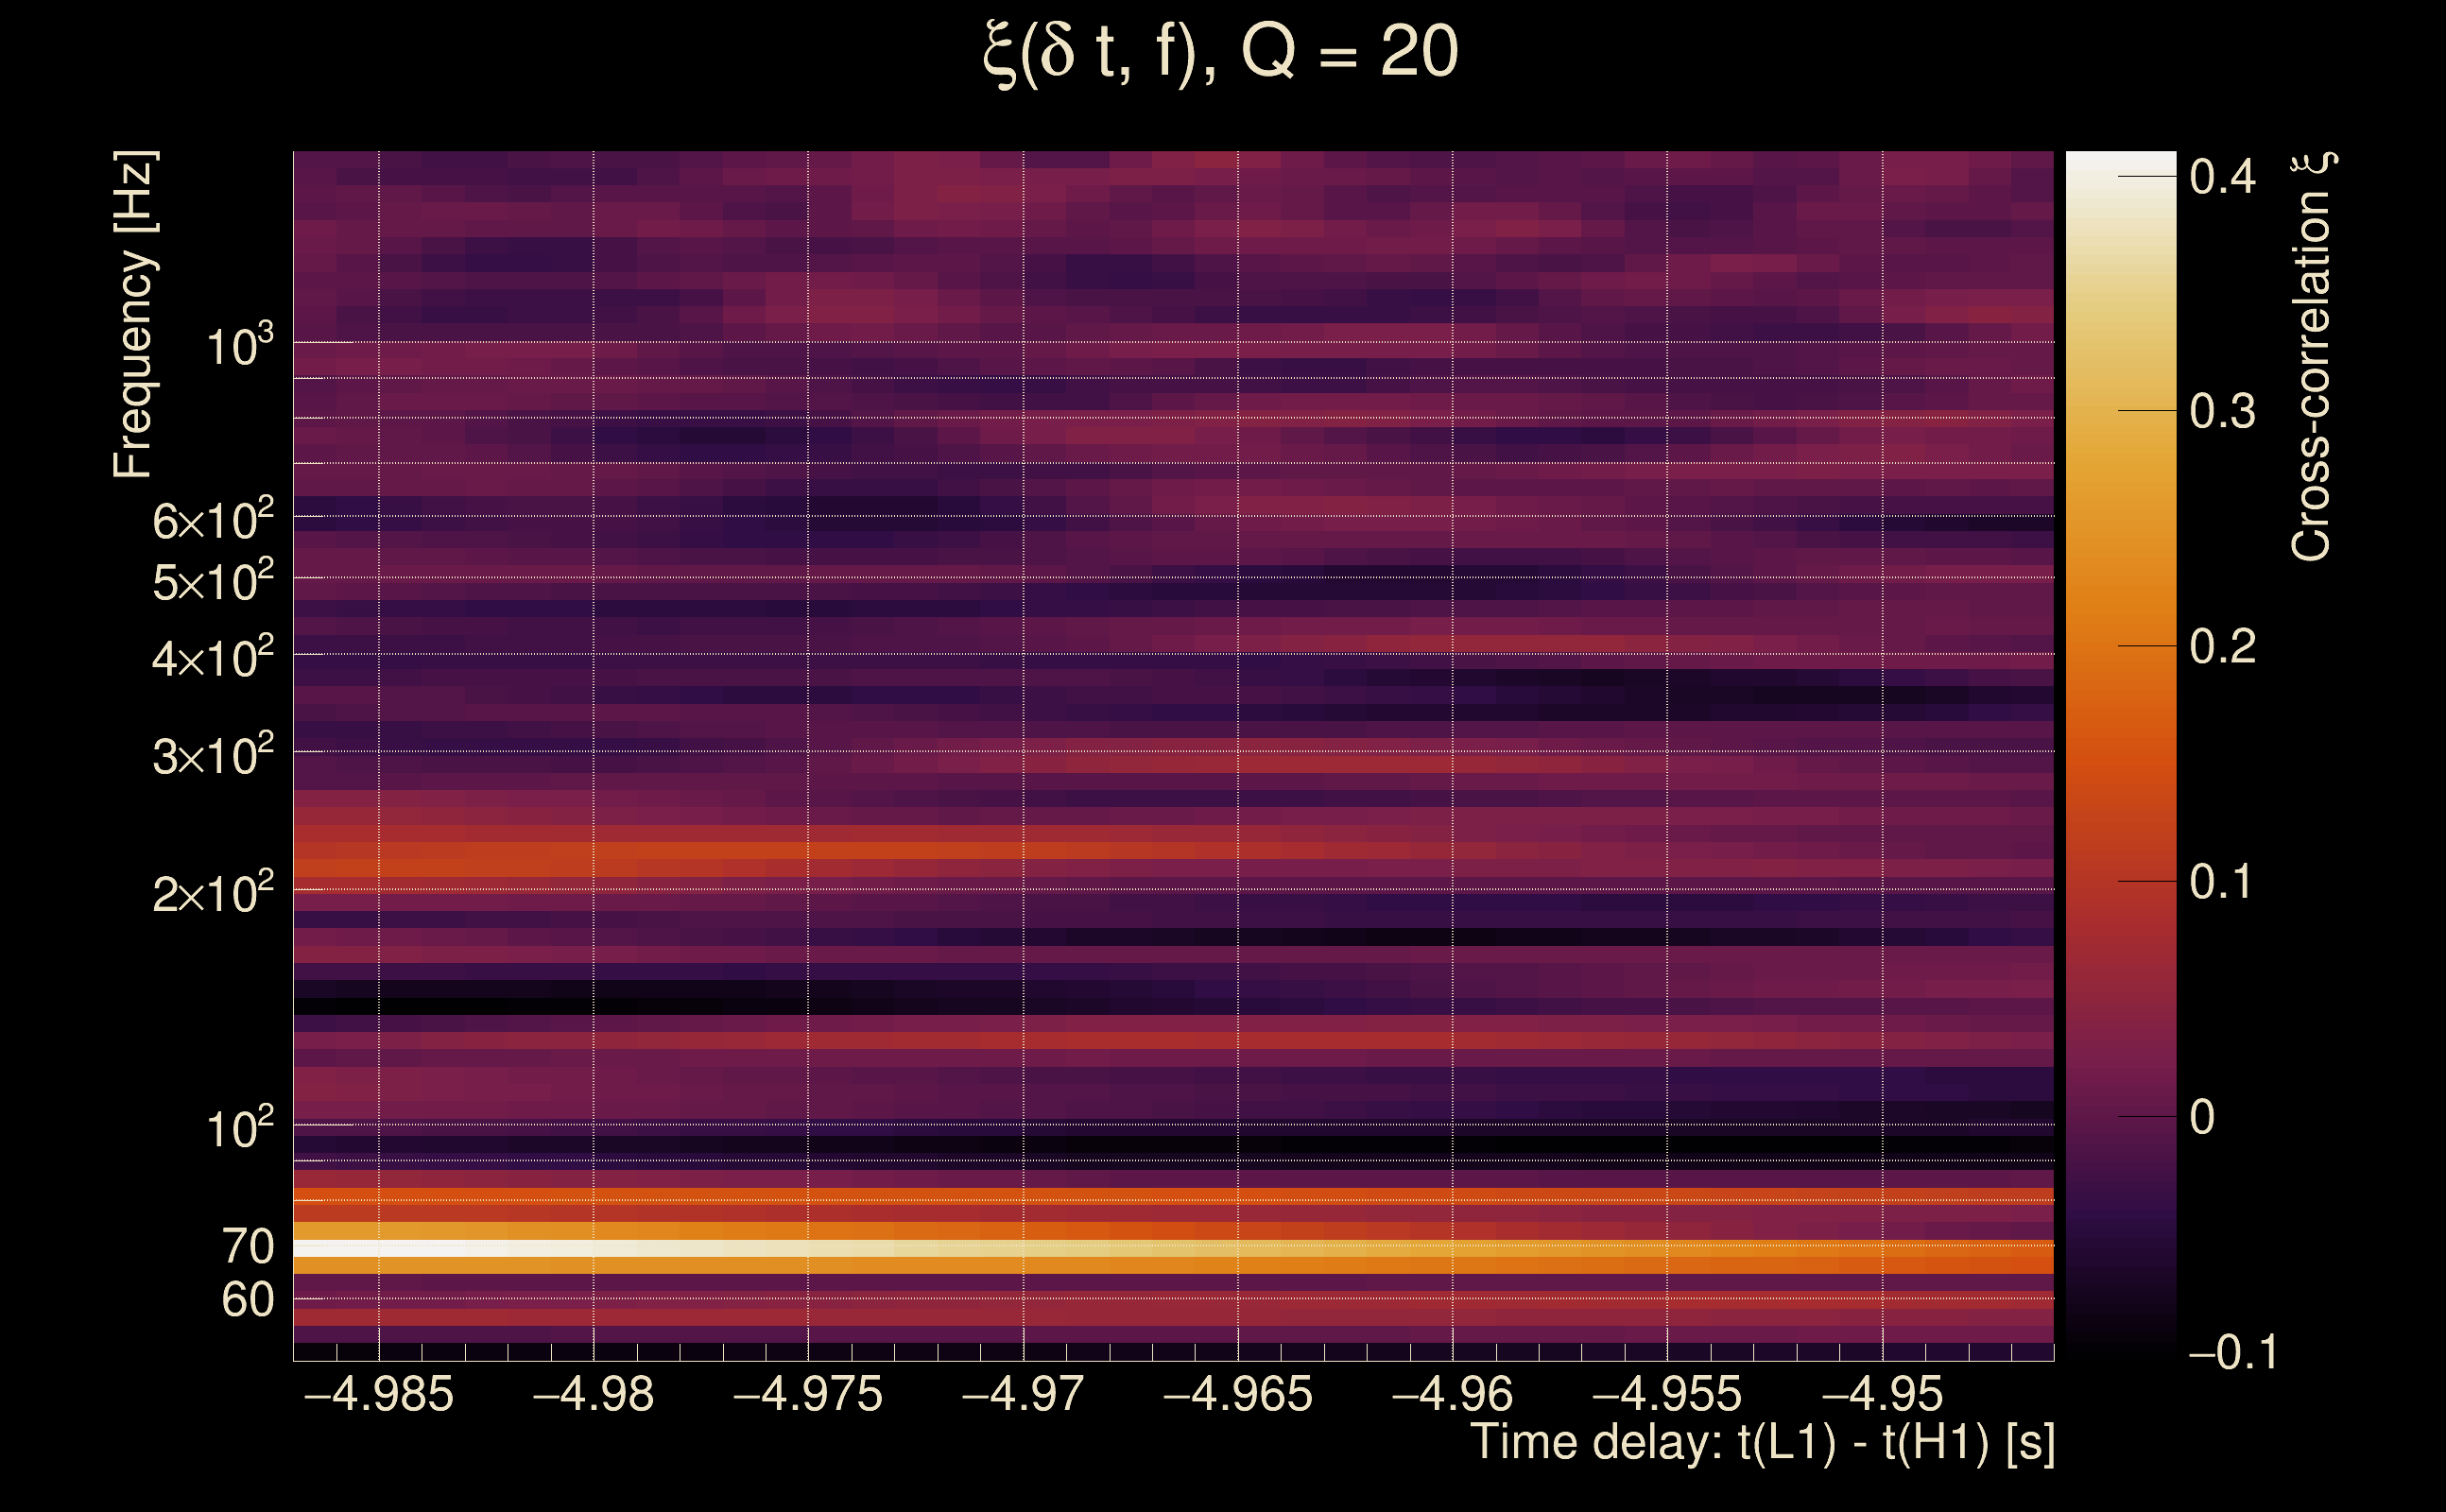Click the −4.97 x-axis tick label
The width and height of the screenshot is (2446, 1512).
tap(1022, 1394)
